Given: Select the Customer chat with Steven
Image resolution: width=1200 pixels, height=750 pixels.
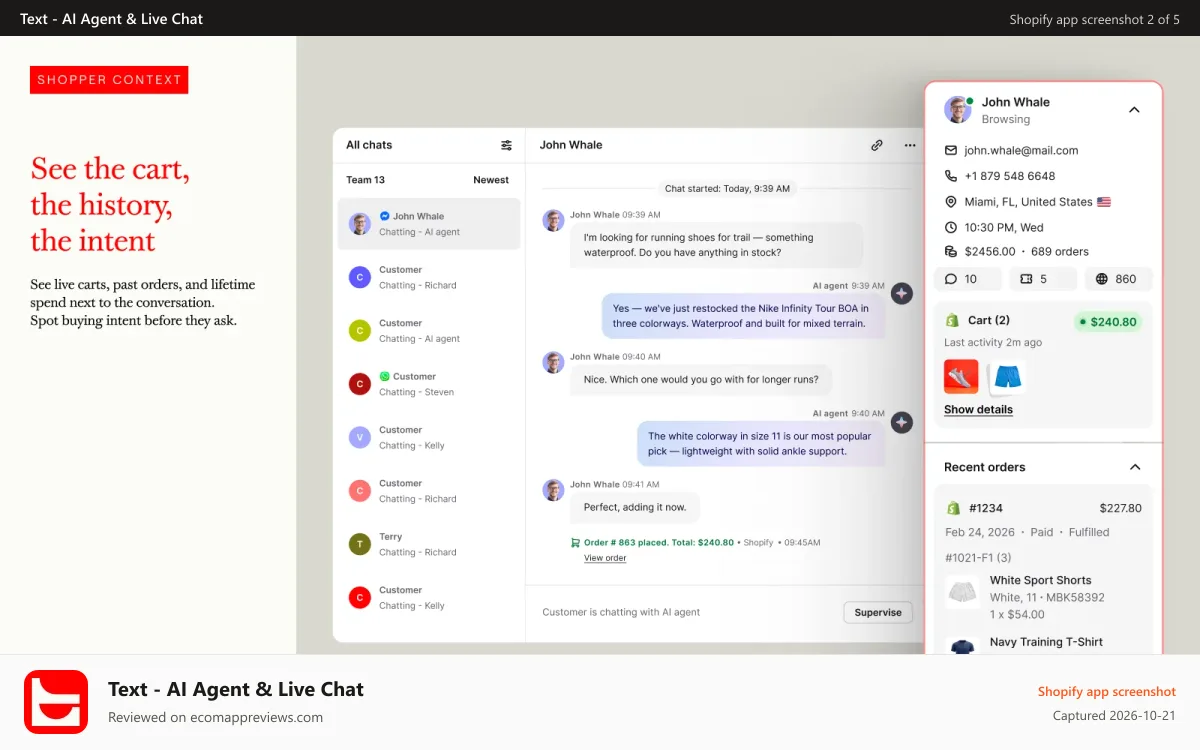Looking at the screenshot, I should point(429,384).
